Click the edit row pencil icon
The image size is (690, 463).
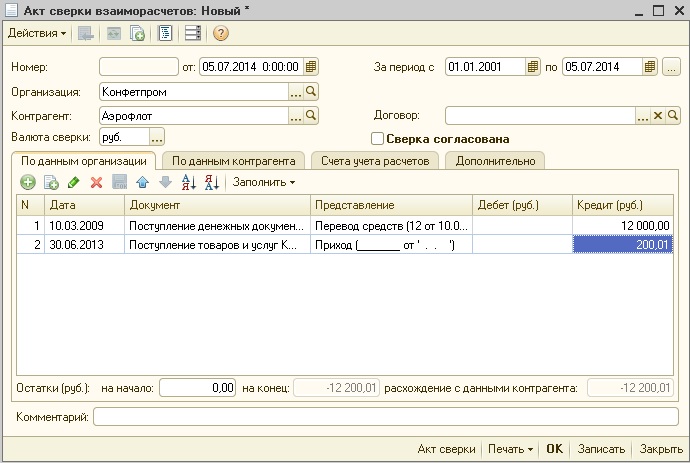tap(73, 182)
